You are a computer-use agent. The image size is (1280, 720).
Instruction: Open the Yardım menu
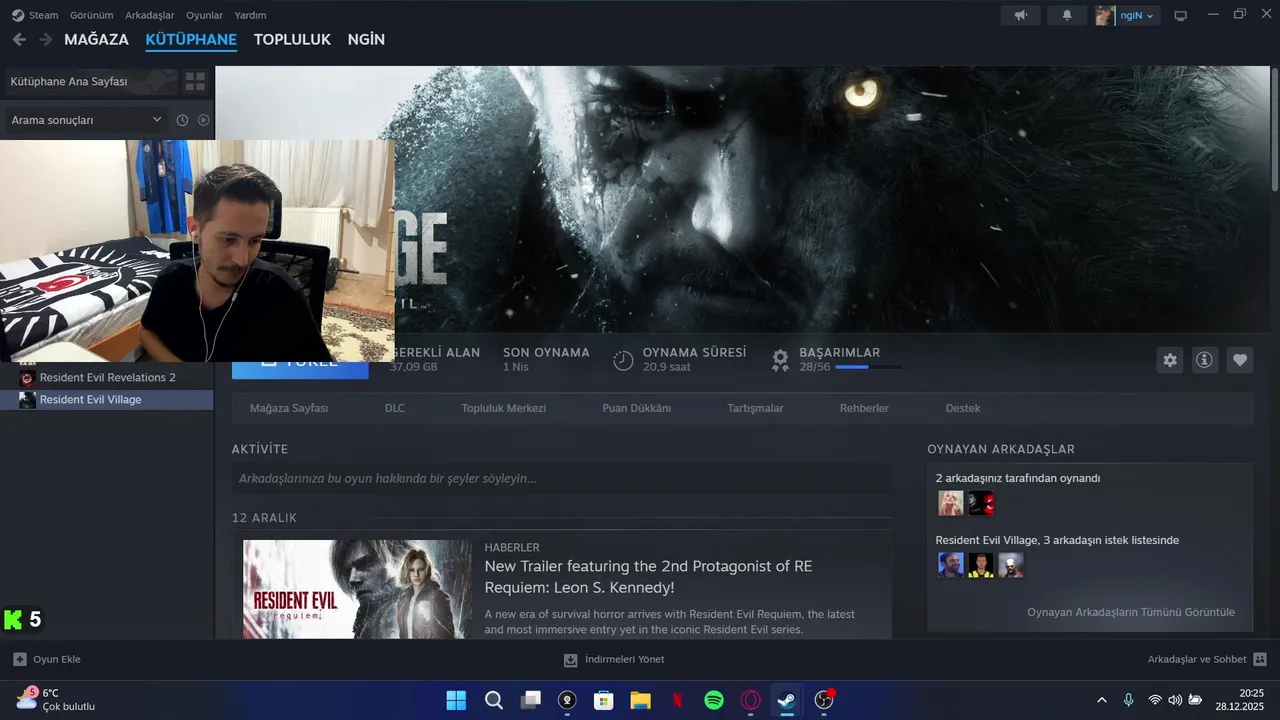click(x=250, y=15)
